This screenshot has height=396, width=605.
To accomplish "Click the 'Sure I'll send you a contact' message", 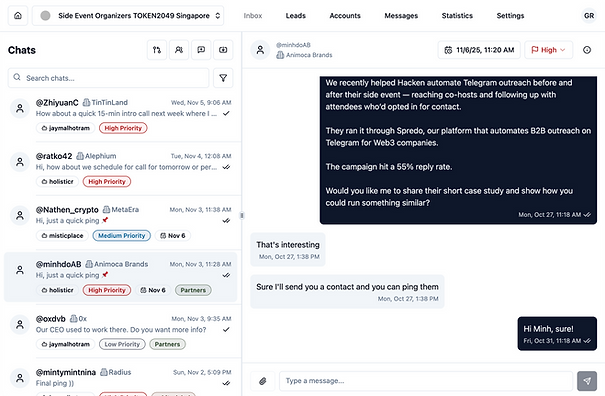I will click(347, 291).
